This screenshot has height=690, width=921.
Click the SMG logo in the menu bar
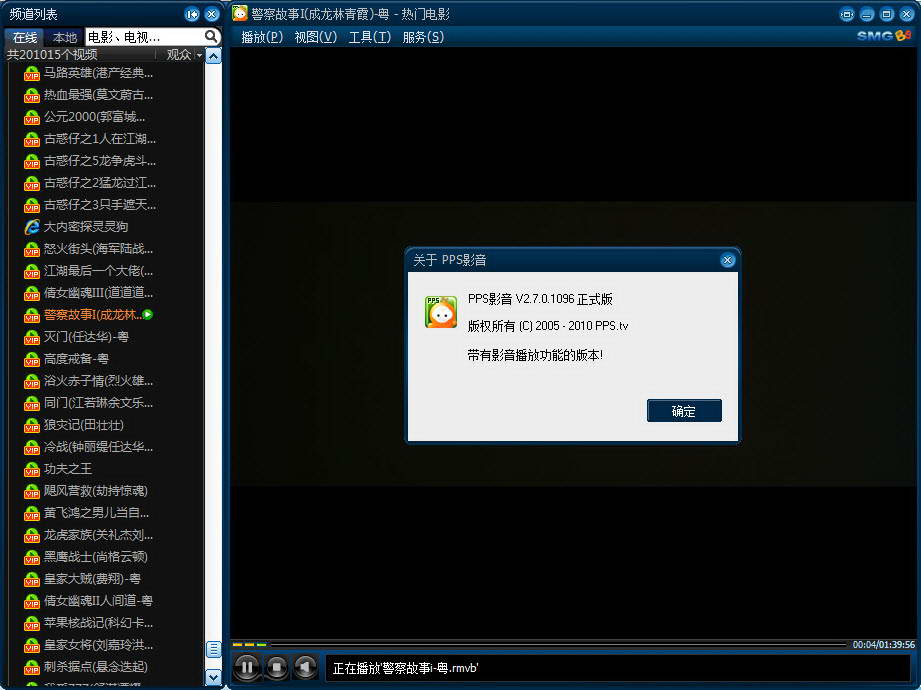(884, 36)
